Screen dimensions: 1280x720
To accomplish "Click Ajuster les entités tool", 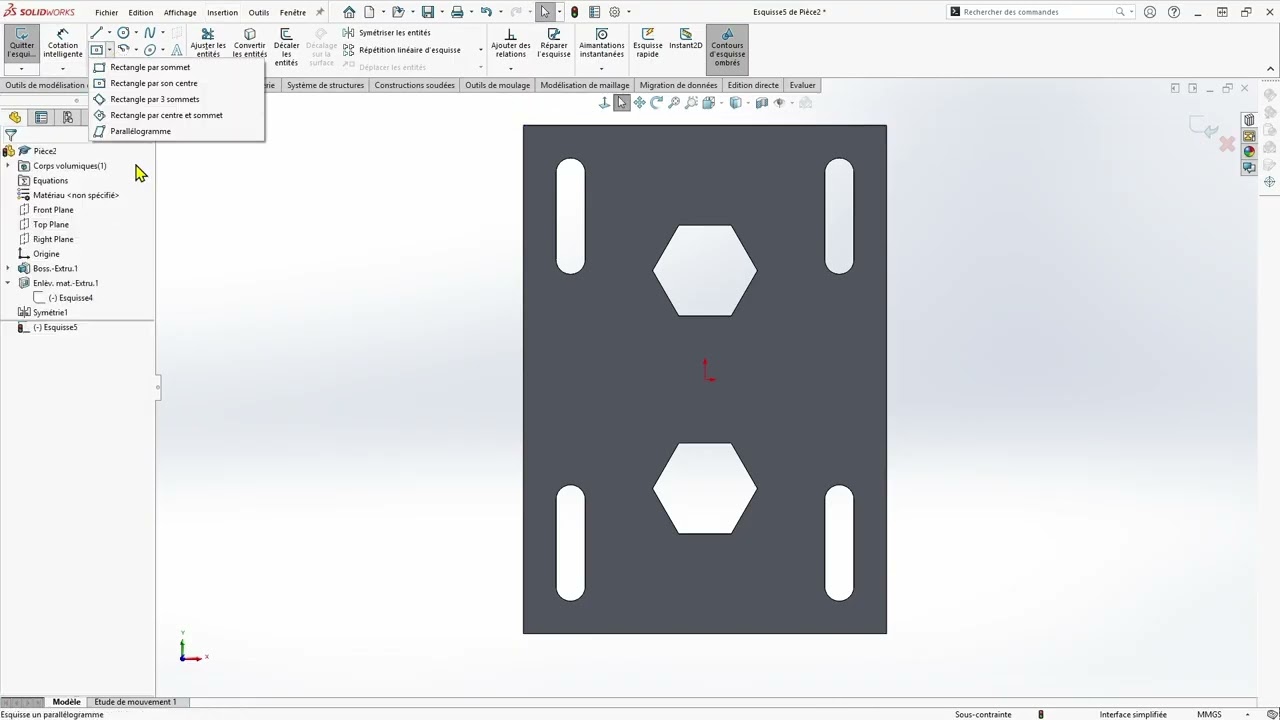I will [208, 44].
